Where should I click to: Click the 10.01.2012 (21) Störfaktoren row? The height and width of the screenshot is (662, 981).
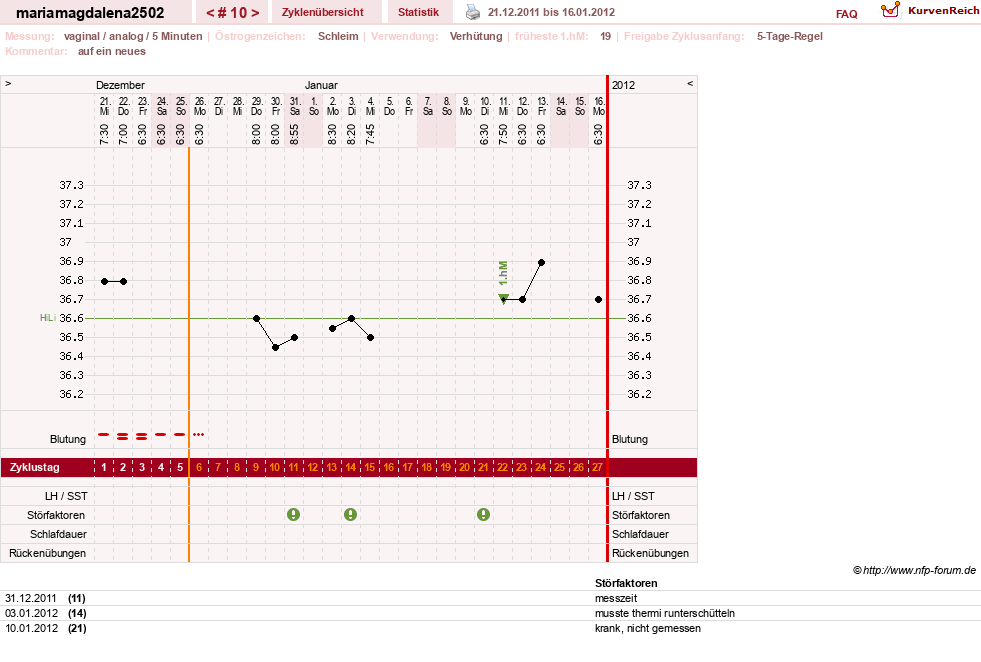[490, 628]
